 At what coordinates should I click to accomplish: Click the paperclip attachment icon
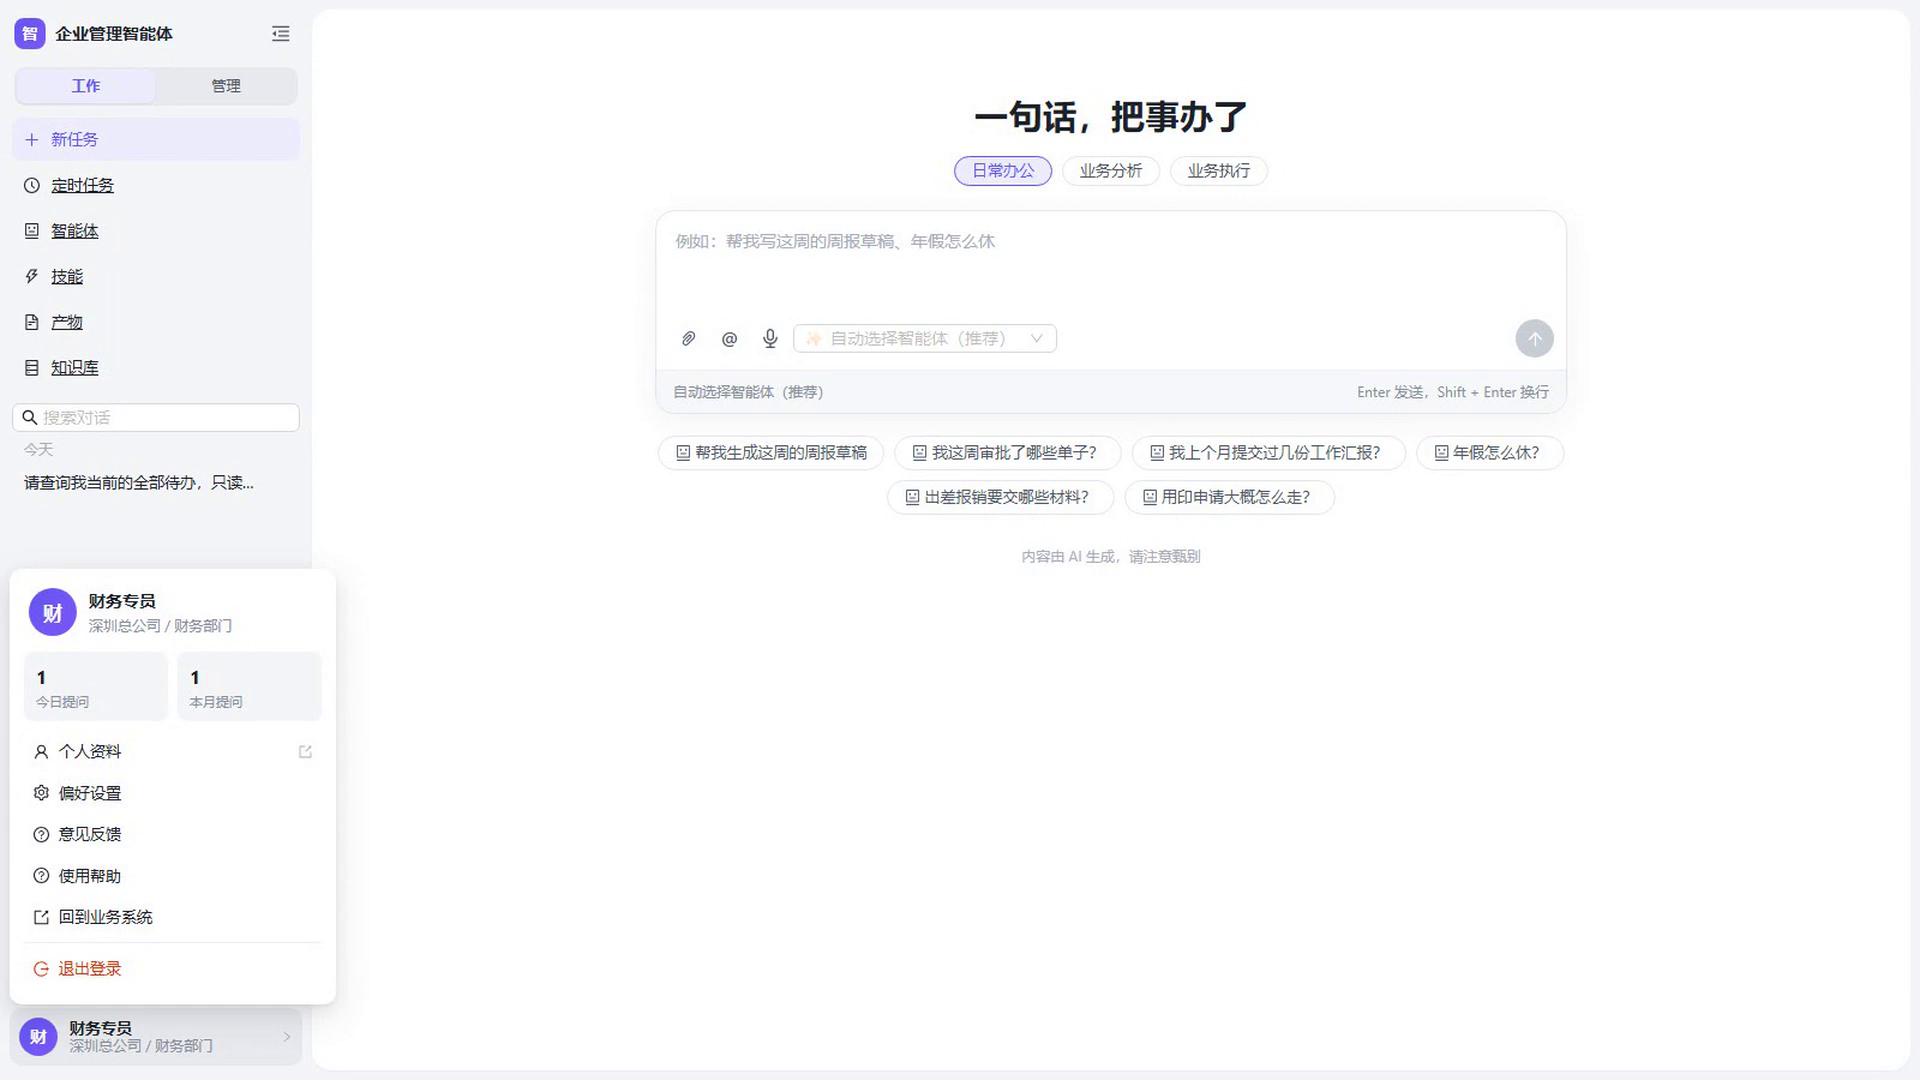pyautogui.click(x=688, y=339)
